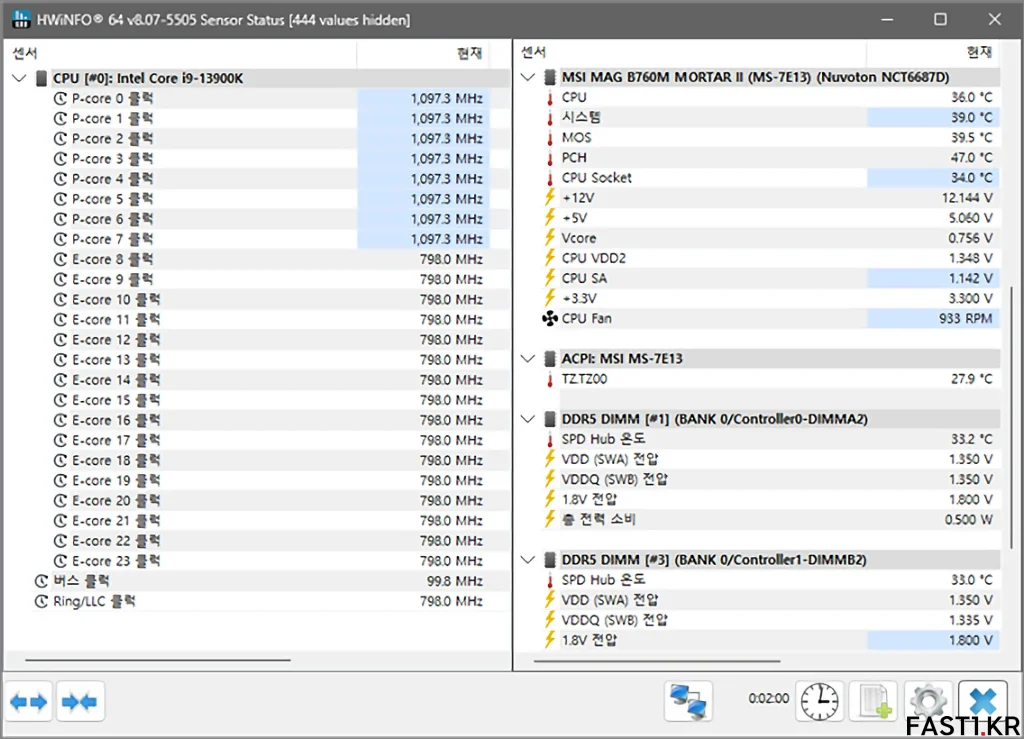Collapse the ACPI: MSI MS-7E13 group

coord(528,358)
